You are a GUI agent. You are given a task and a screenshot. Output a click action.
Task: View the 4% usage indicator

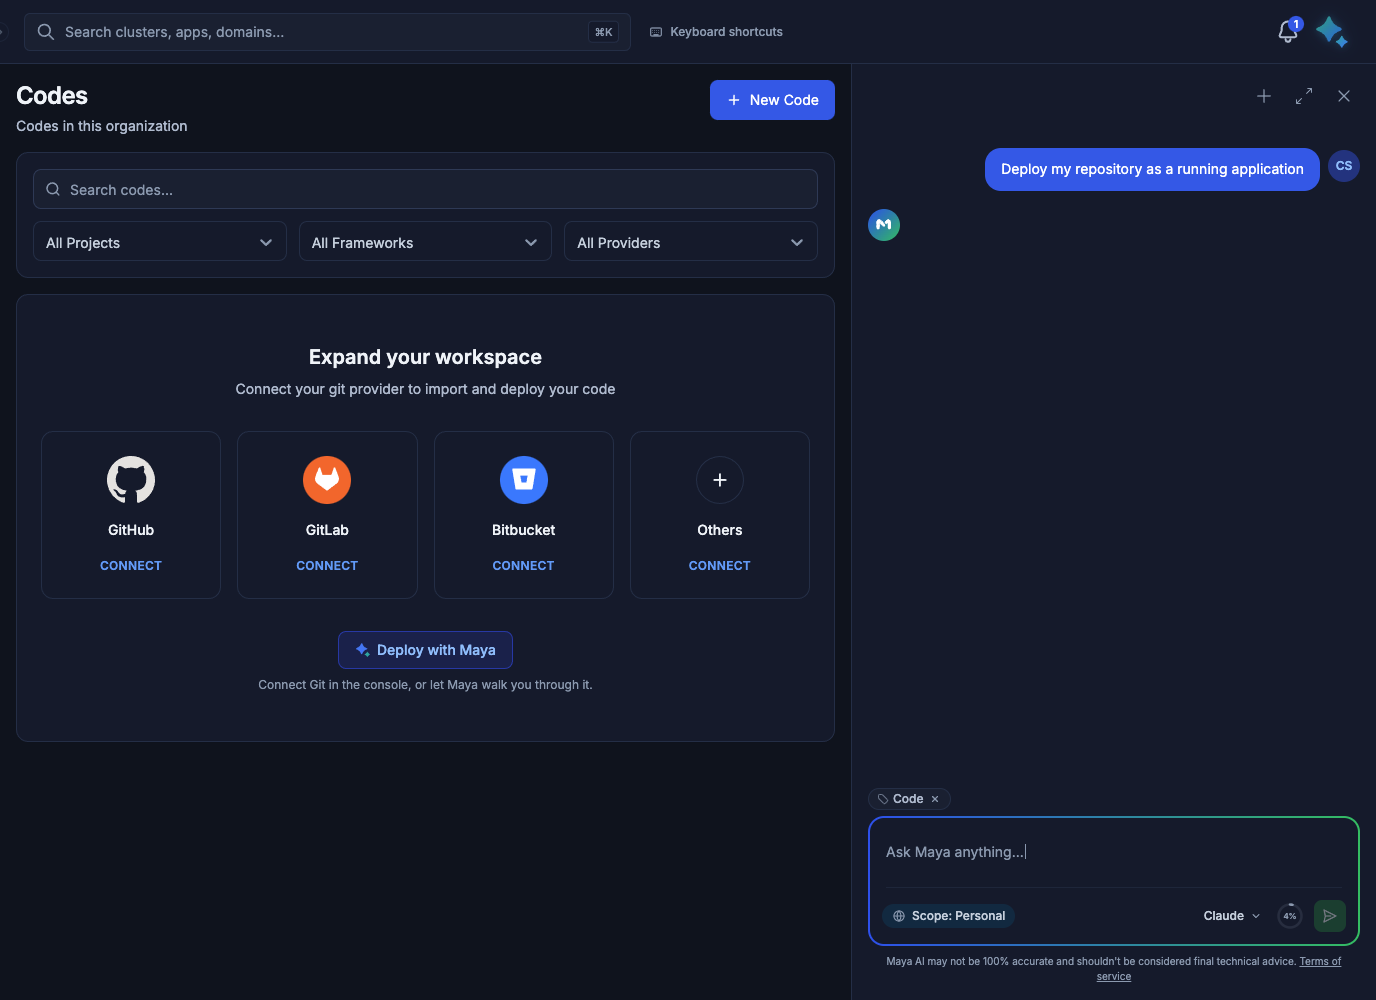pos(1290,916)
